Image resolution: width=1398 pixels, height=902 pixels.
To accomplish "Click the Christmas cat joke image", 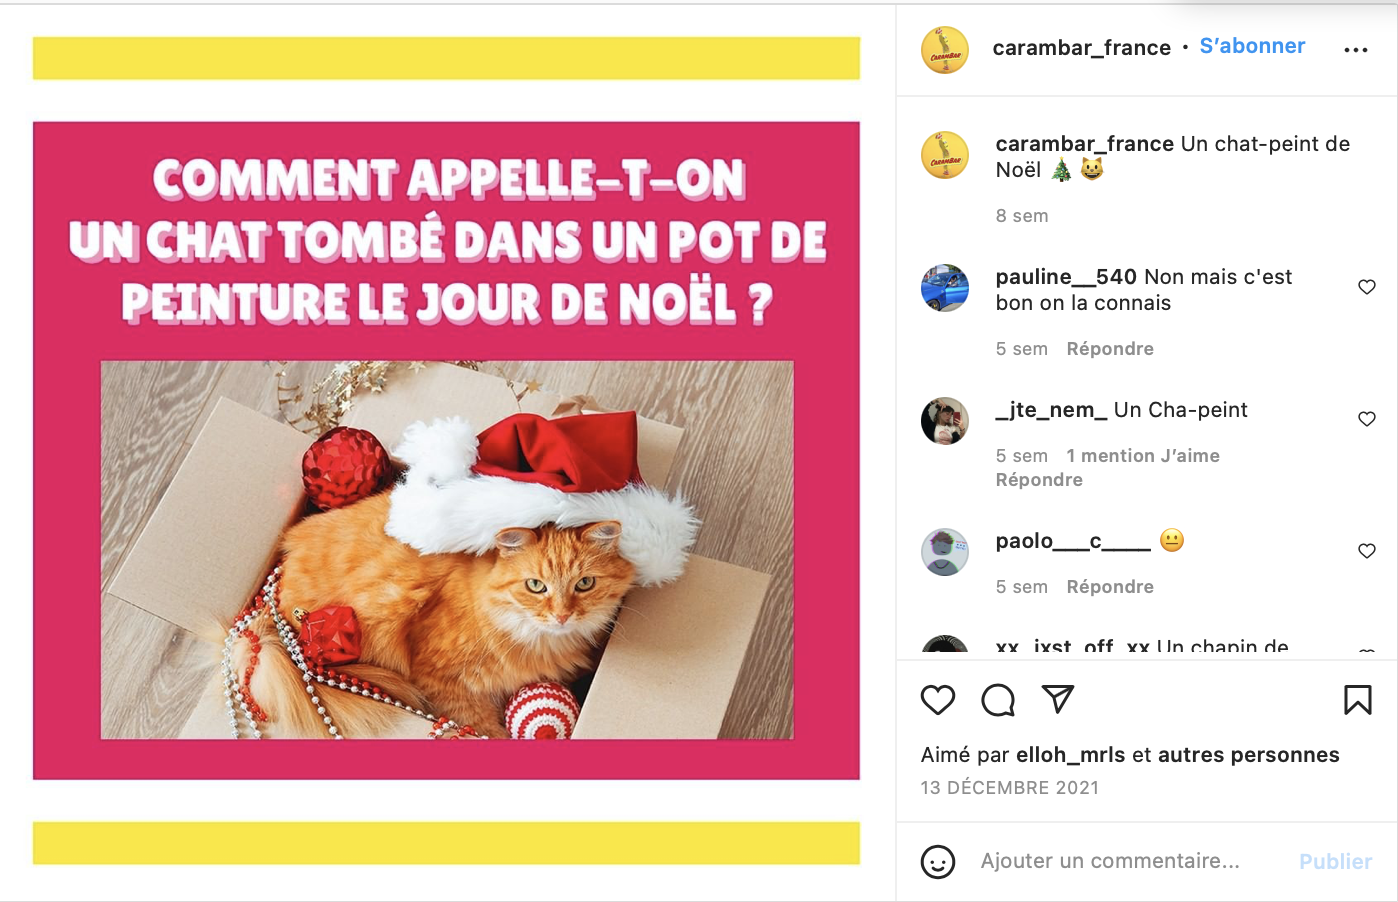I will tap(446, 451).
